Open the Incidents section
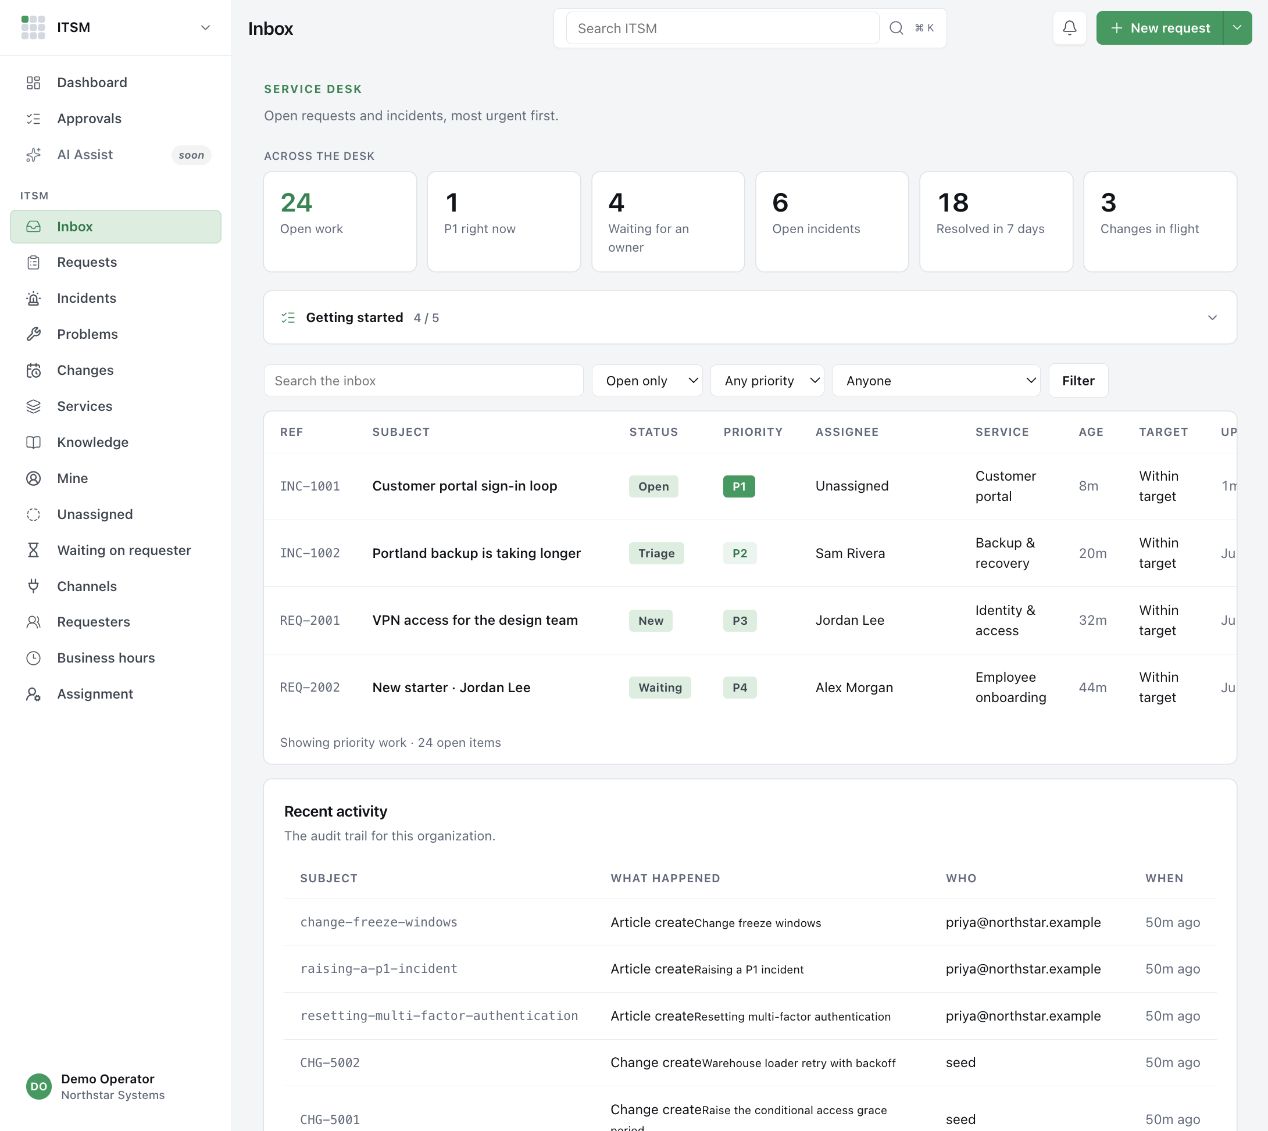 tap(116, 299)
